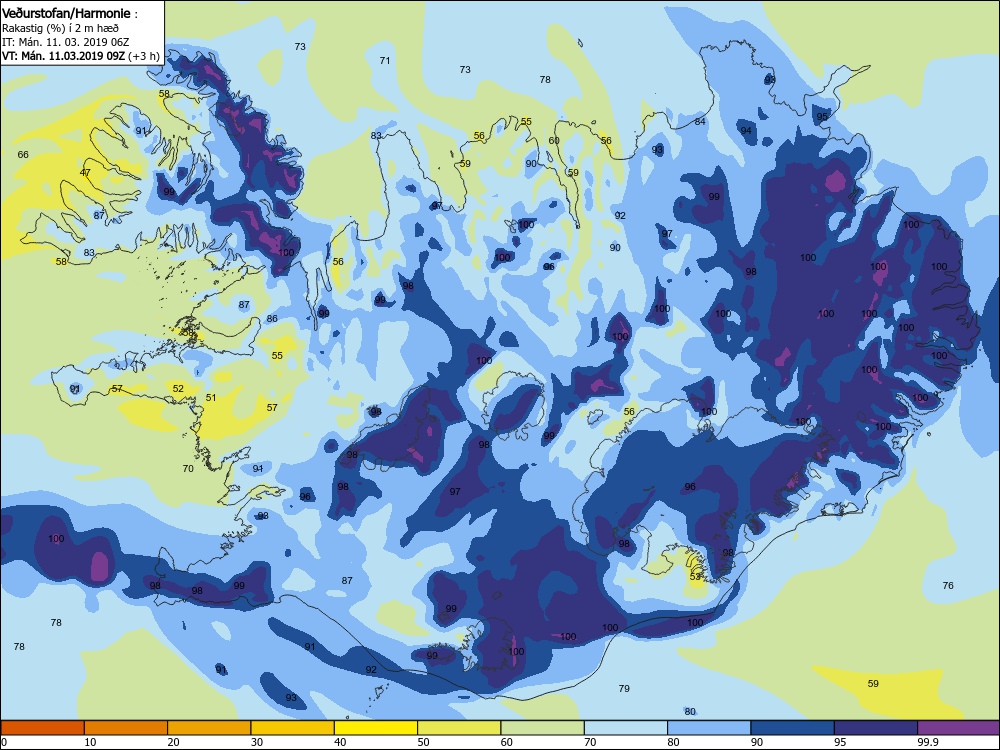Click the 20 label in the legend
This screenshot has height=750, width=1000.
(x=173, y=742)
